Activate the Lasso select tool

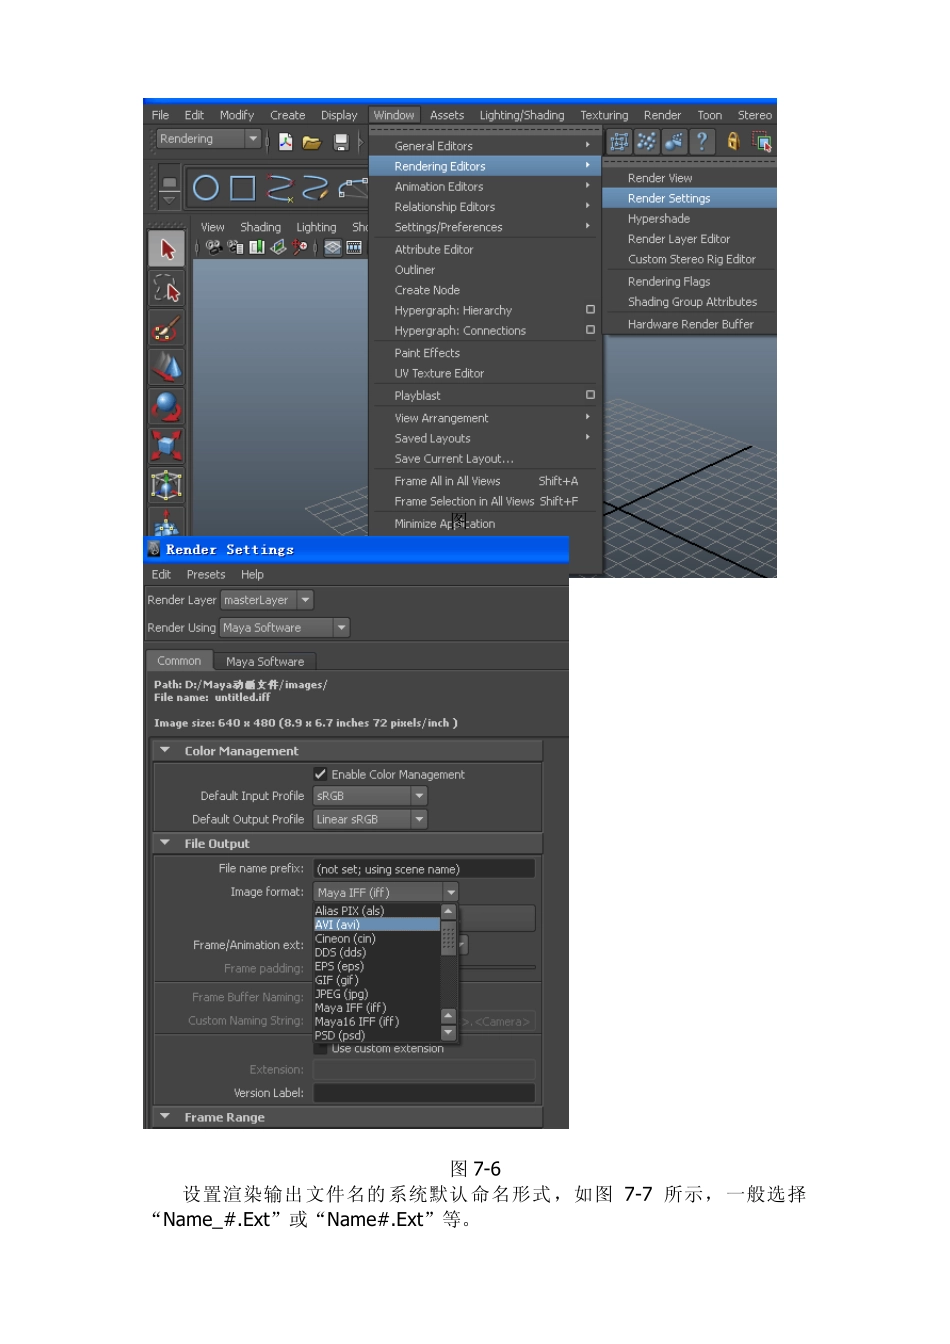coord(166,289)
